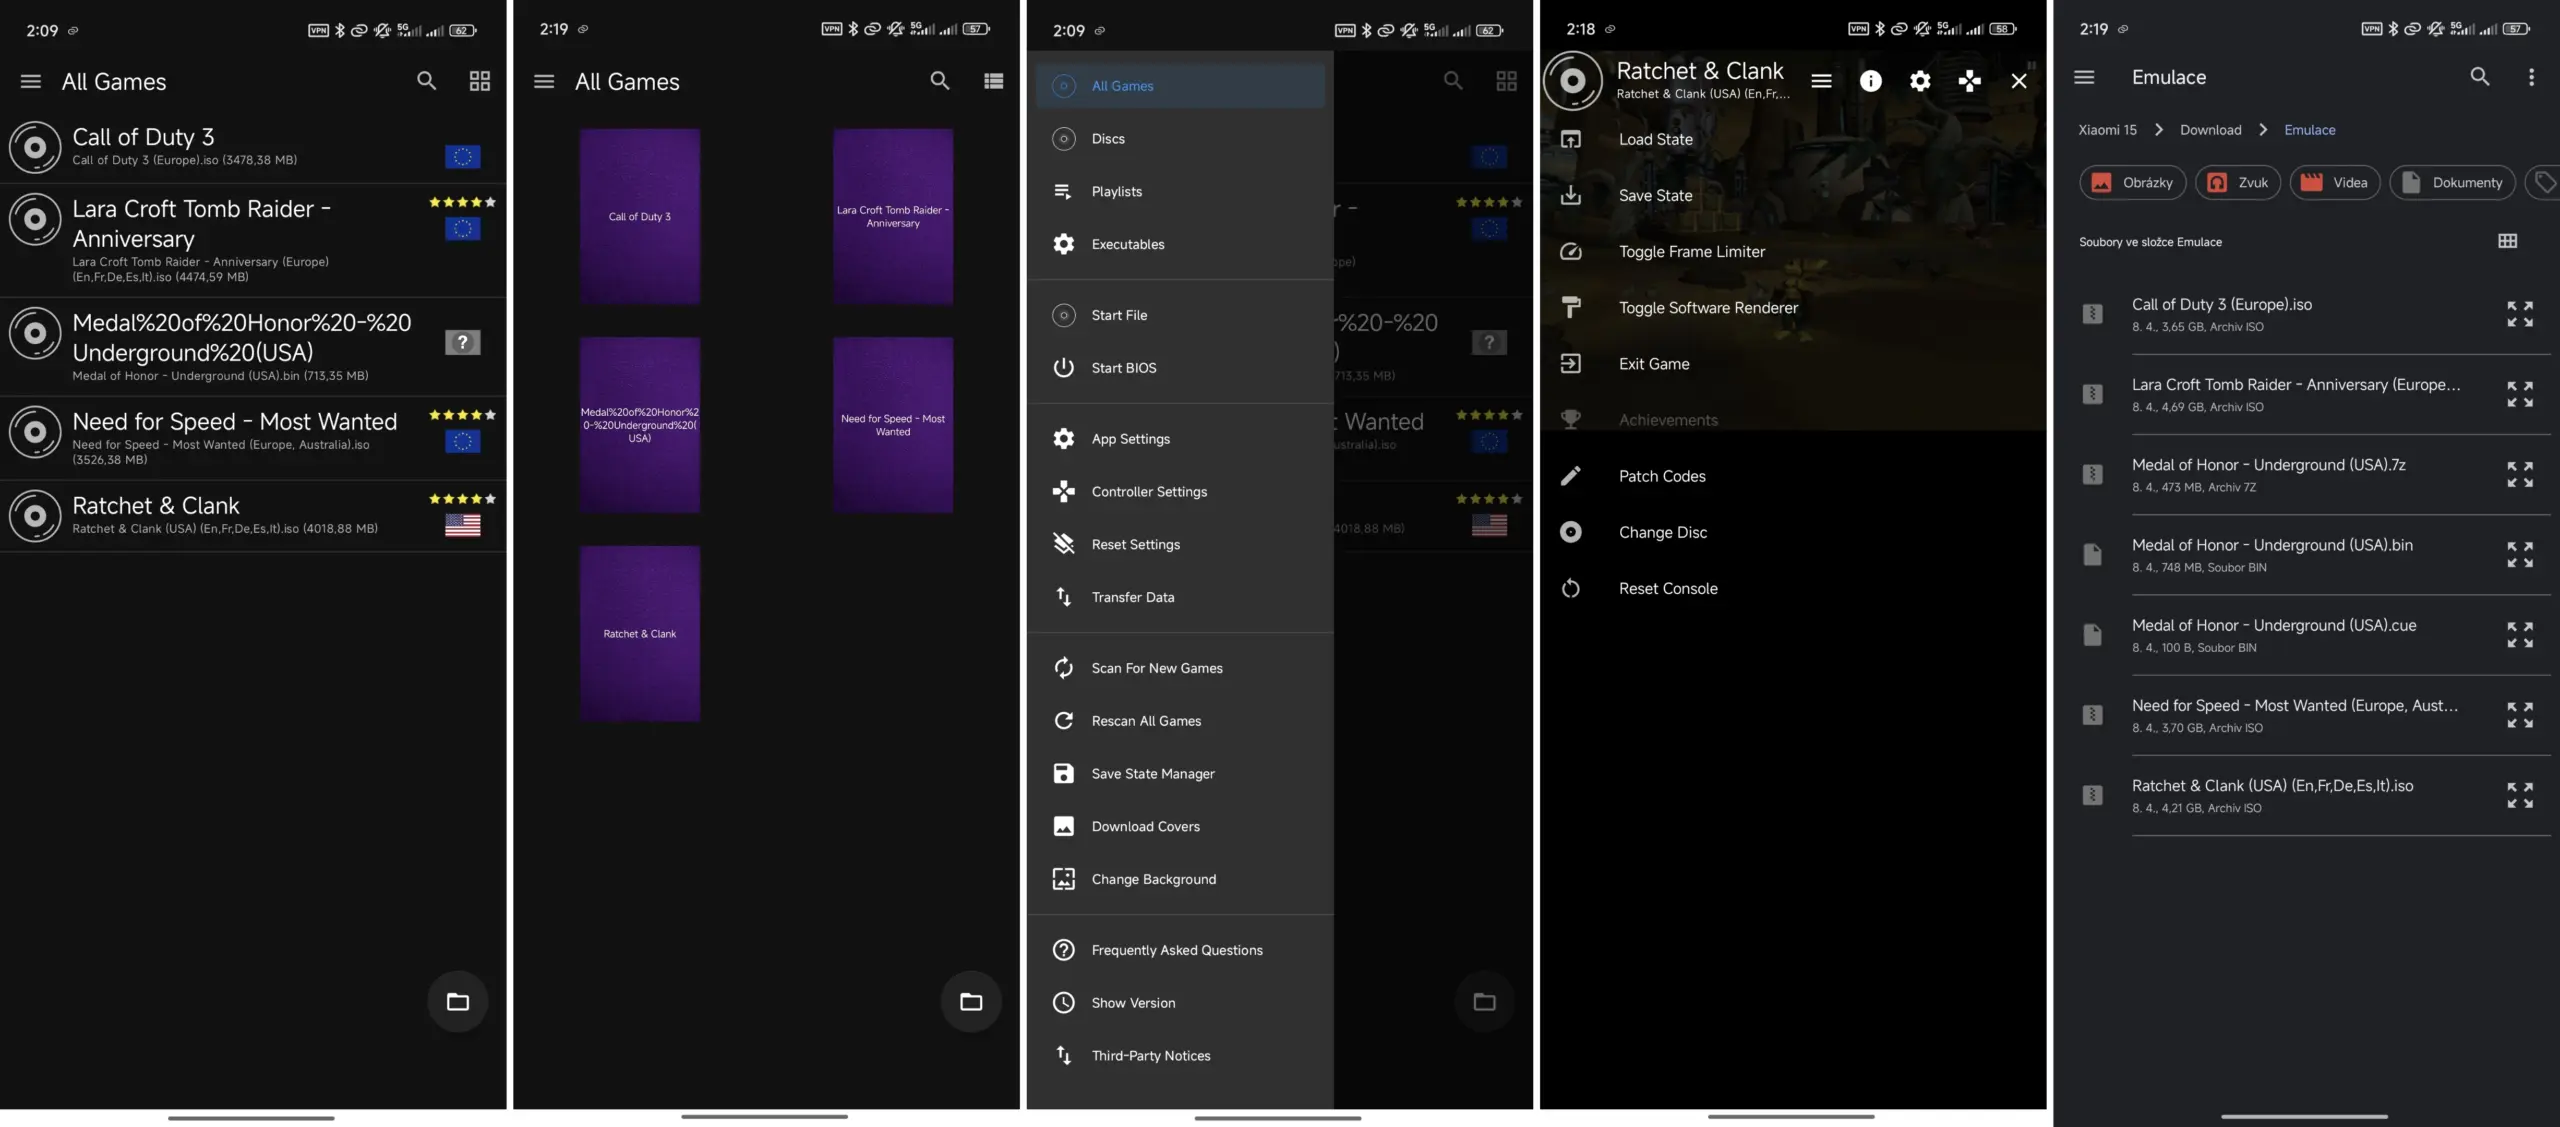Open Playlists in the drawer
The height and width of the screenshot is (1127, 2560).
(x=1180, y=191)
